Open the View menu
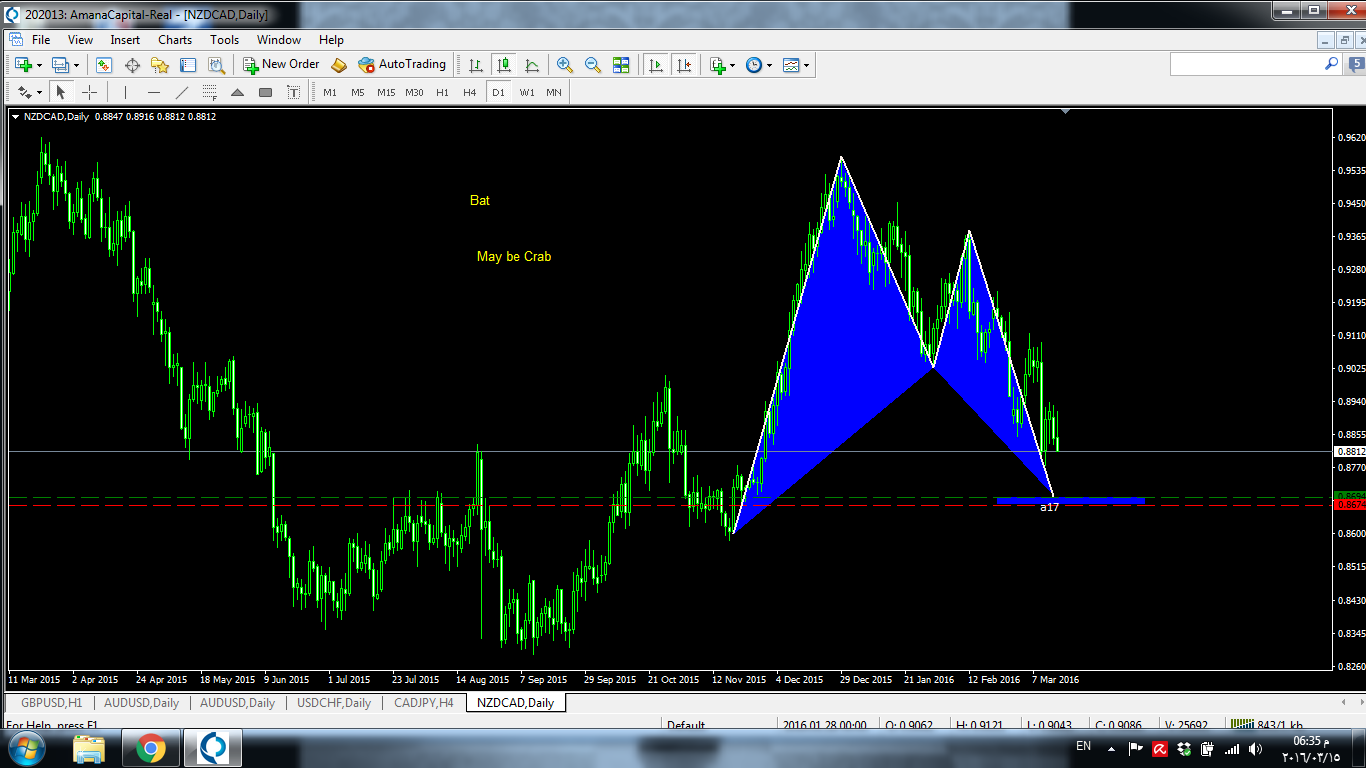This screenshot has width=1366, height=768. coord(80,40)
